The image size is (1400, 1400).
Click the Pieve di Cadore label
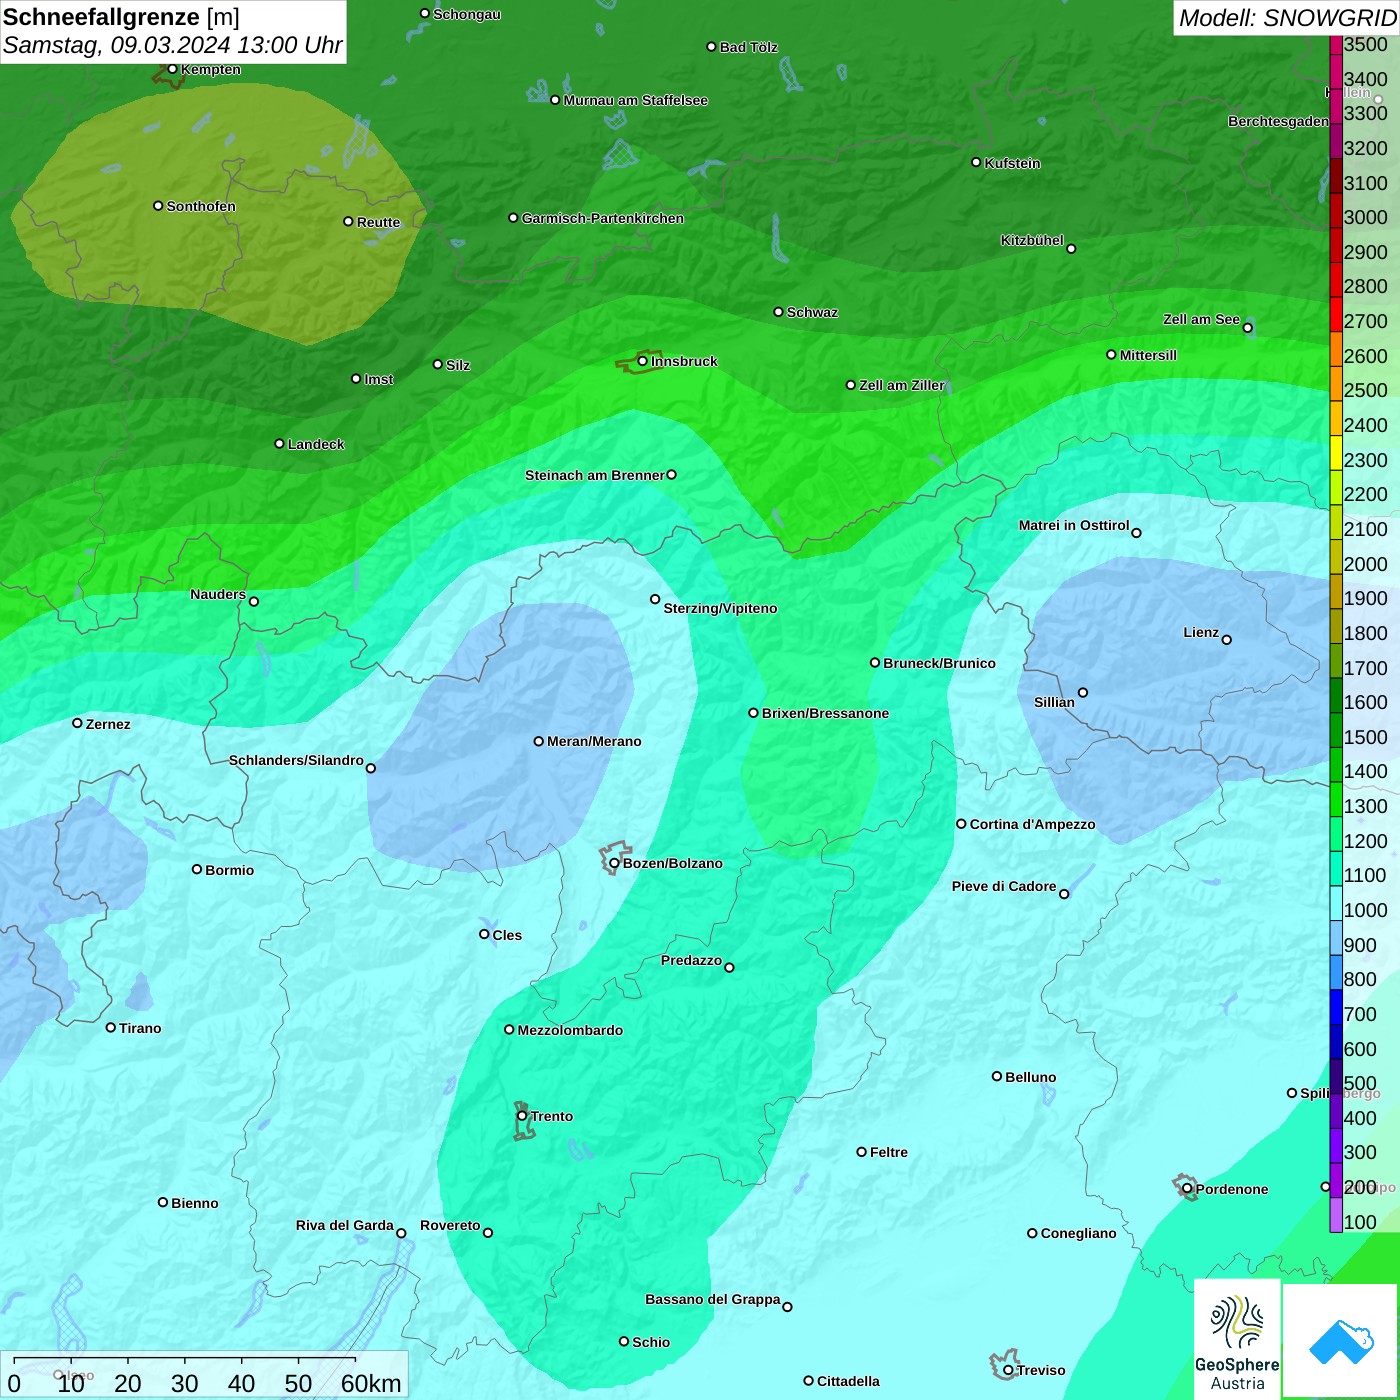(x=1004, y=886)
